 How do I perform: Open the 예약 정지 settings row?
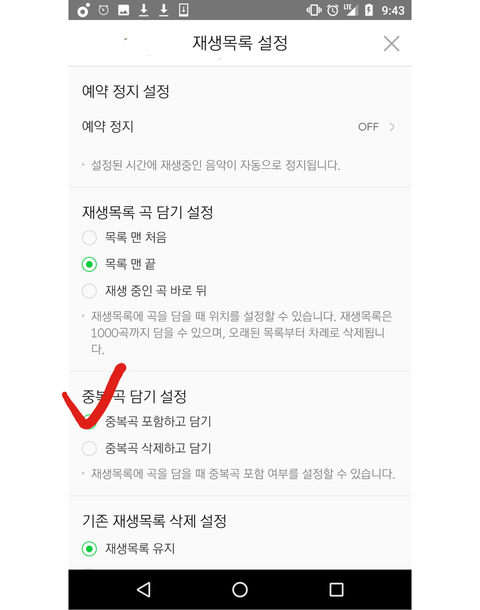click(x=240, y=127)
